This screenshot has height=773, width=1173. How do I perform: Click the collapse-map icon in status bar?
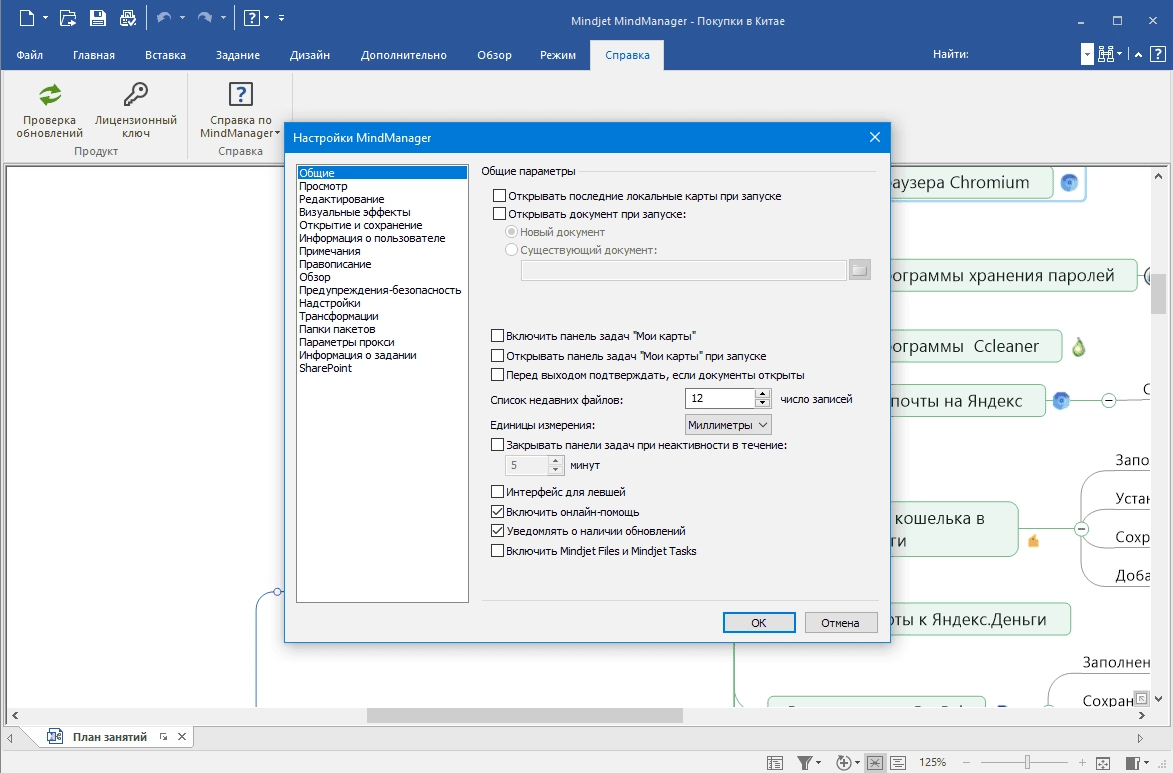pos(875,763)
